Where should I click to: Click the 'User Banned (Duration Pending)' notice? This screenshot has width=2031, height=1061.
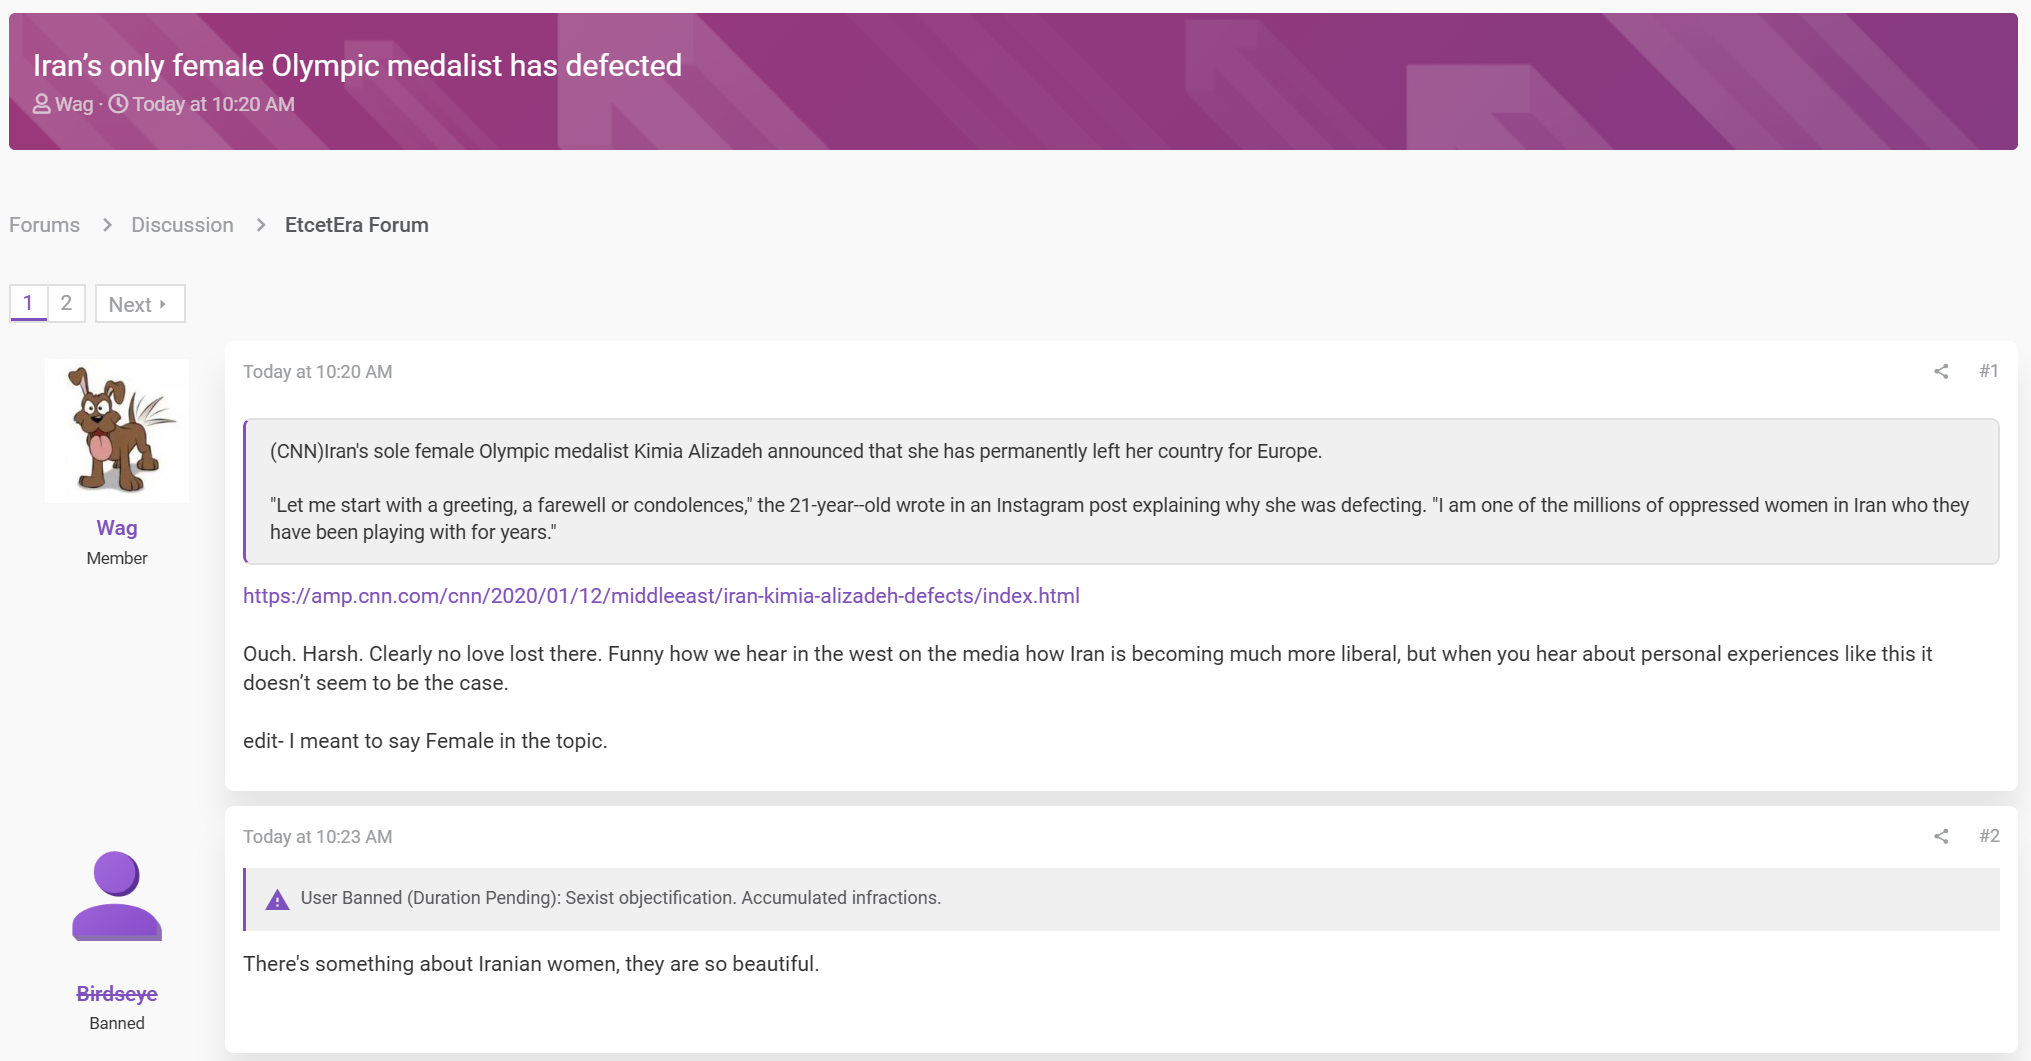(x=1121, y=899)
